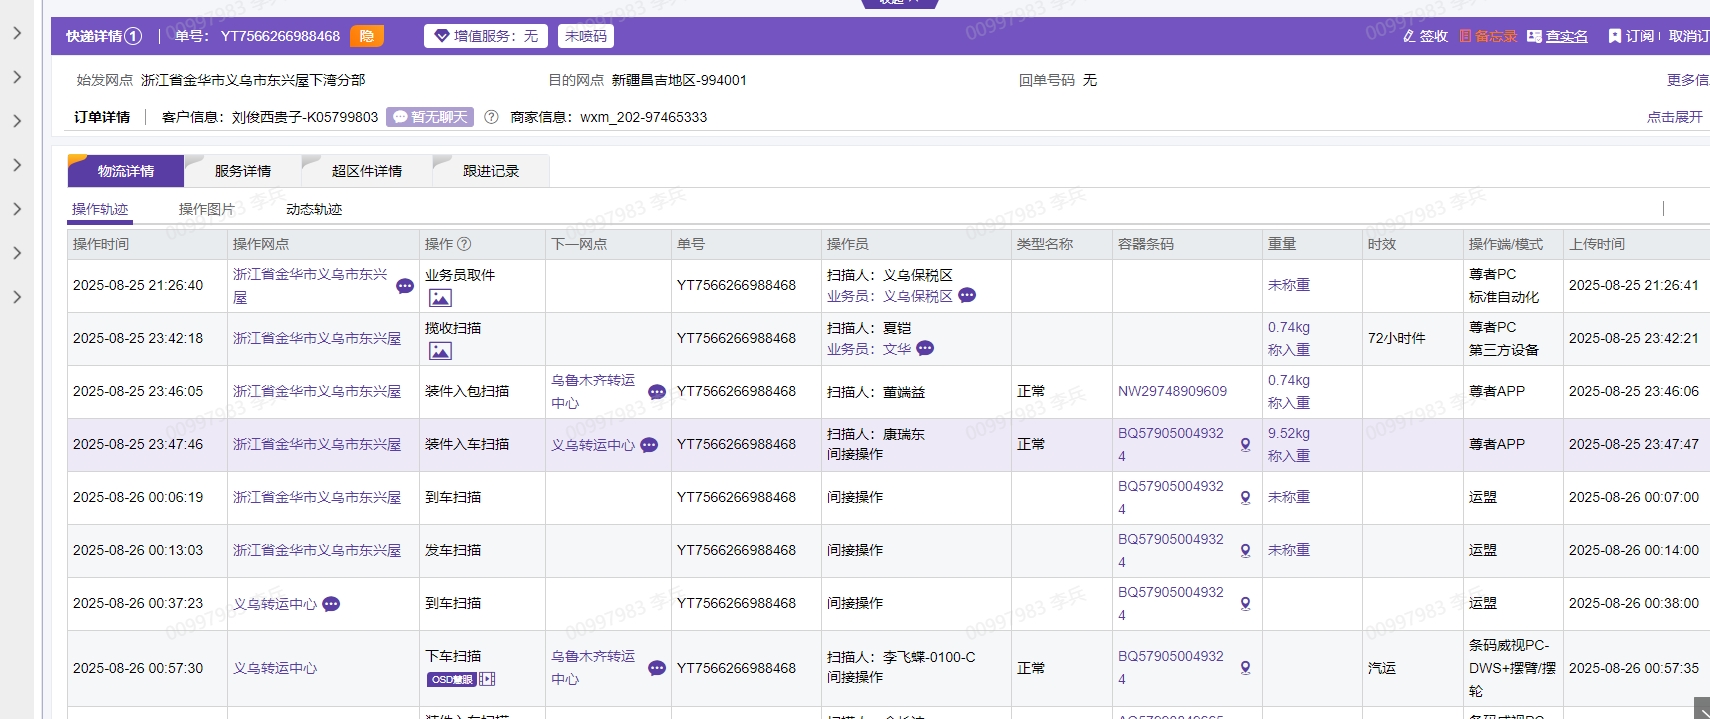Click location pin in 00:13:03 row
This screenshot has height=719, width=1710.
pyautogui.click(x=1245, y=551)
